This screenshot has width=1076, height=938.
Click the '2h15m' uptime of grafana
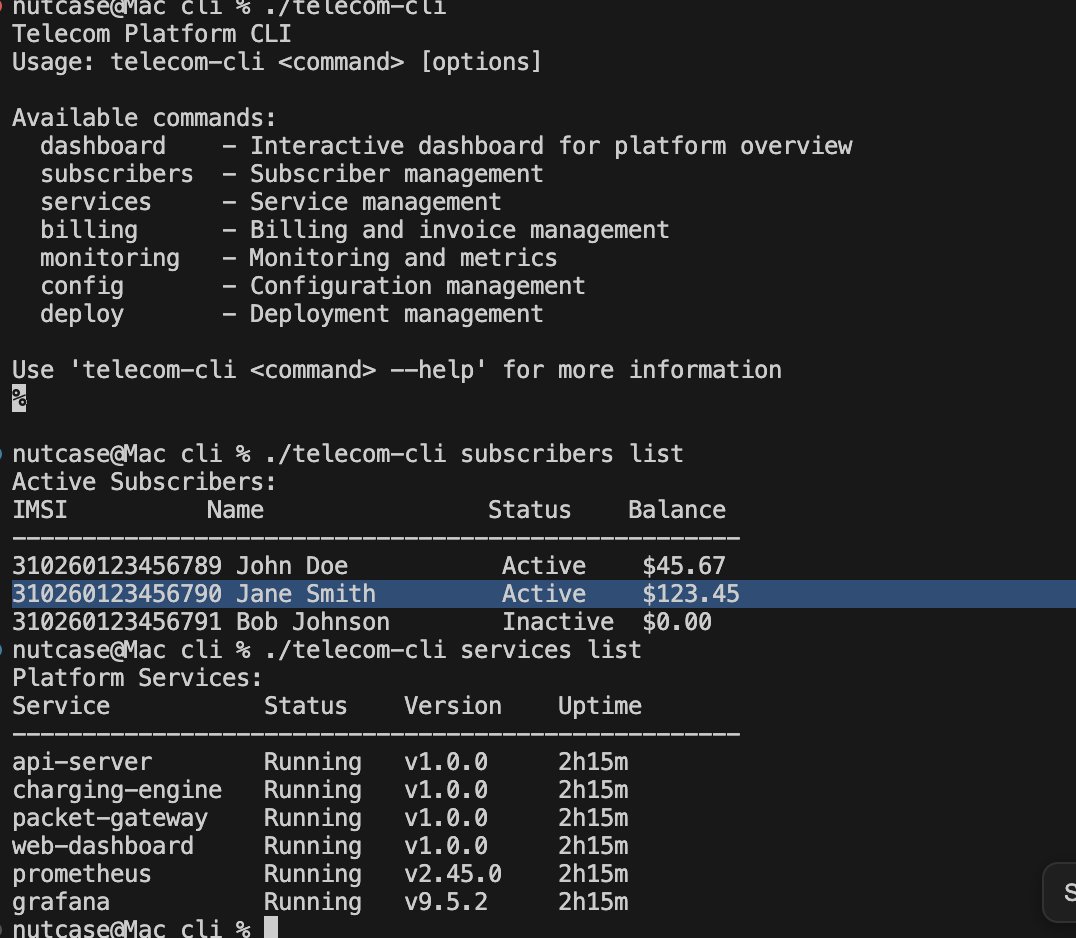pos(593,902)
